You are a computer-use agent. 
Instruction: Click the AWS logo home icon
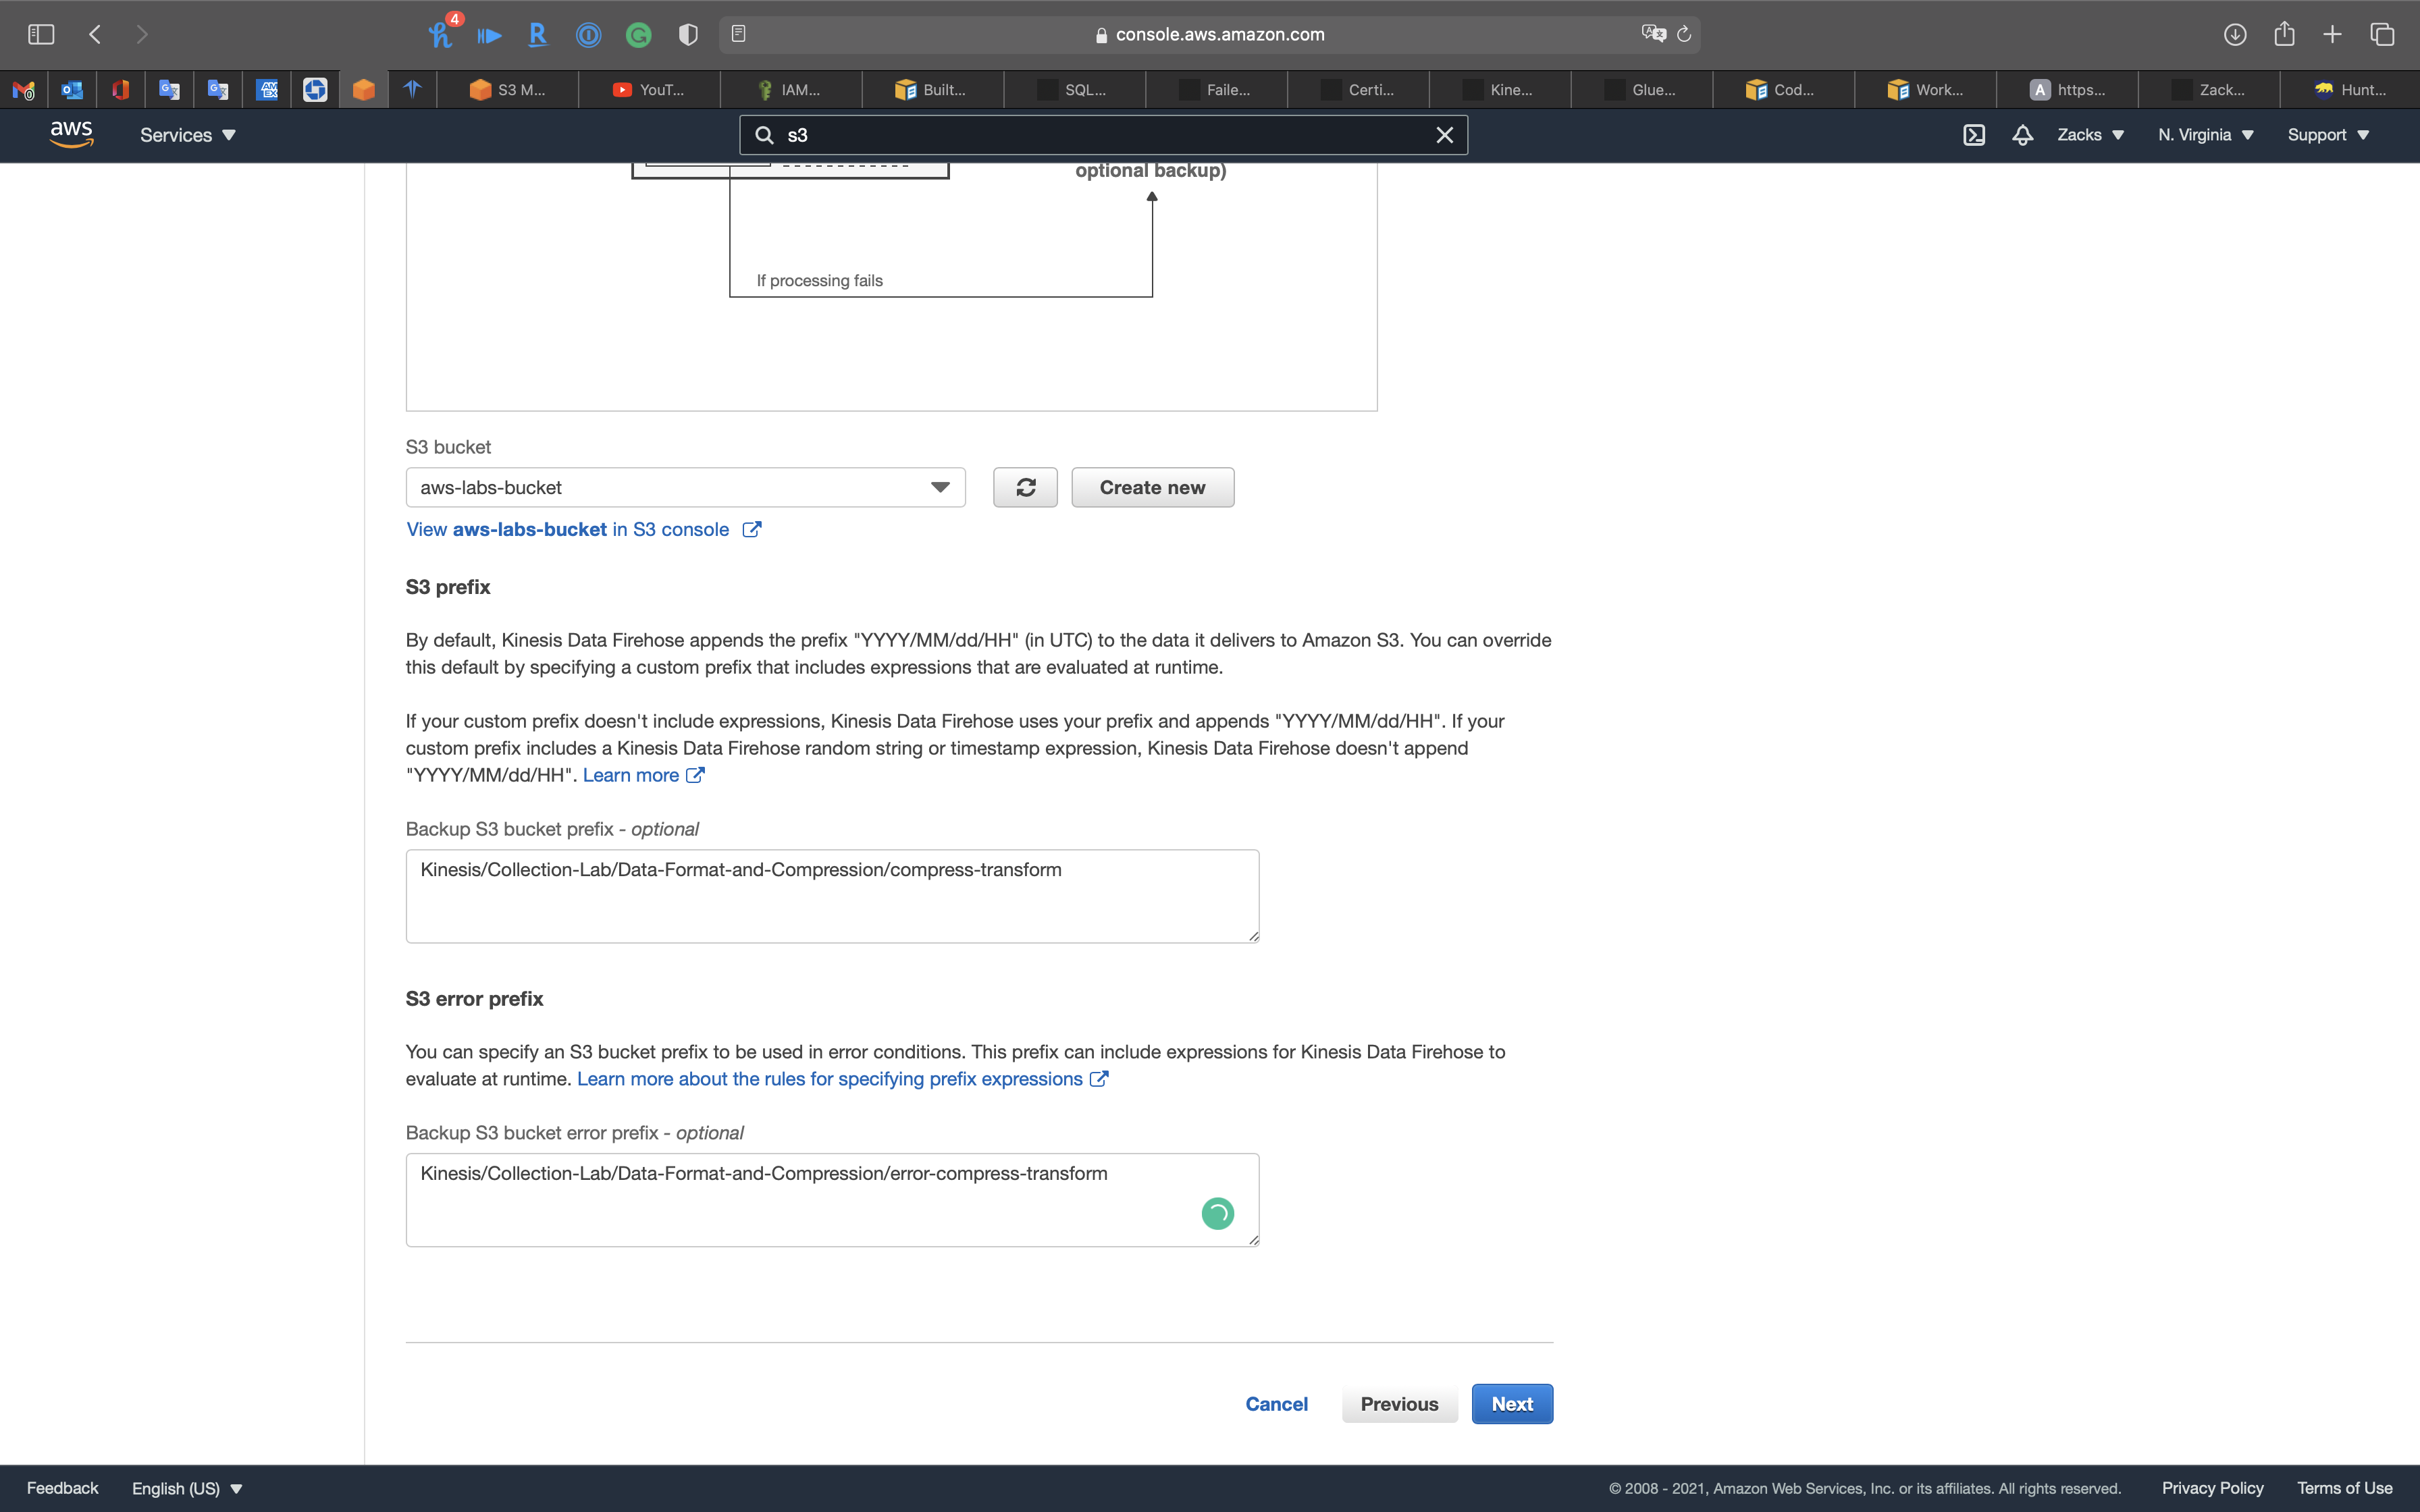(x=71, y=134)
